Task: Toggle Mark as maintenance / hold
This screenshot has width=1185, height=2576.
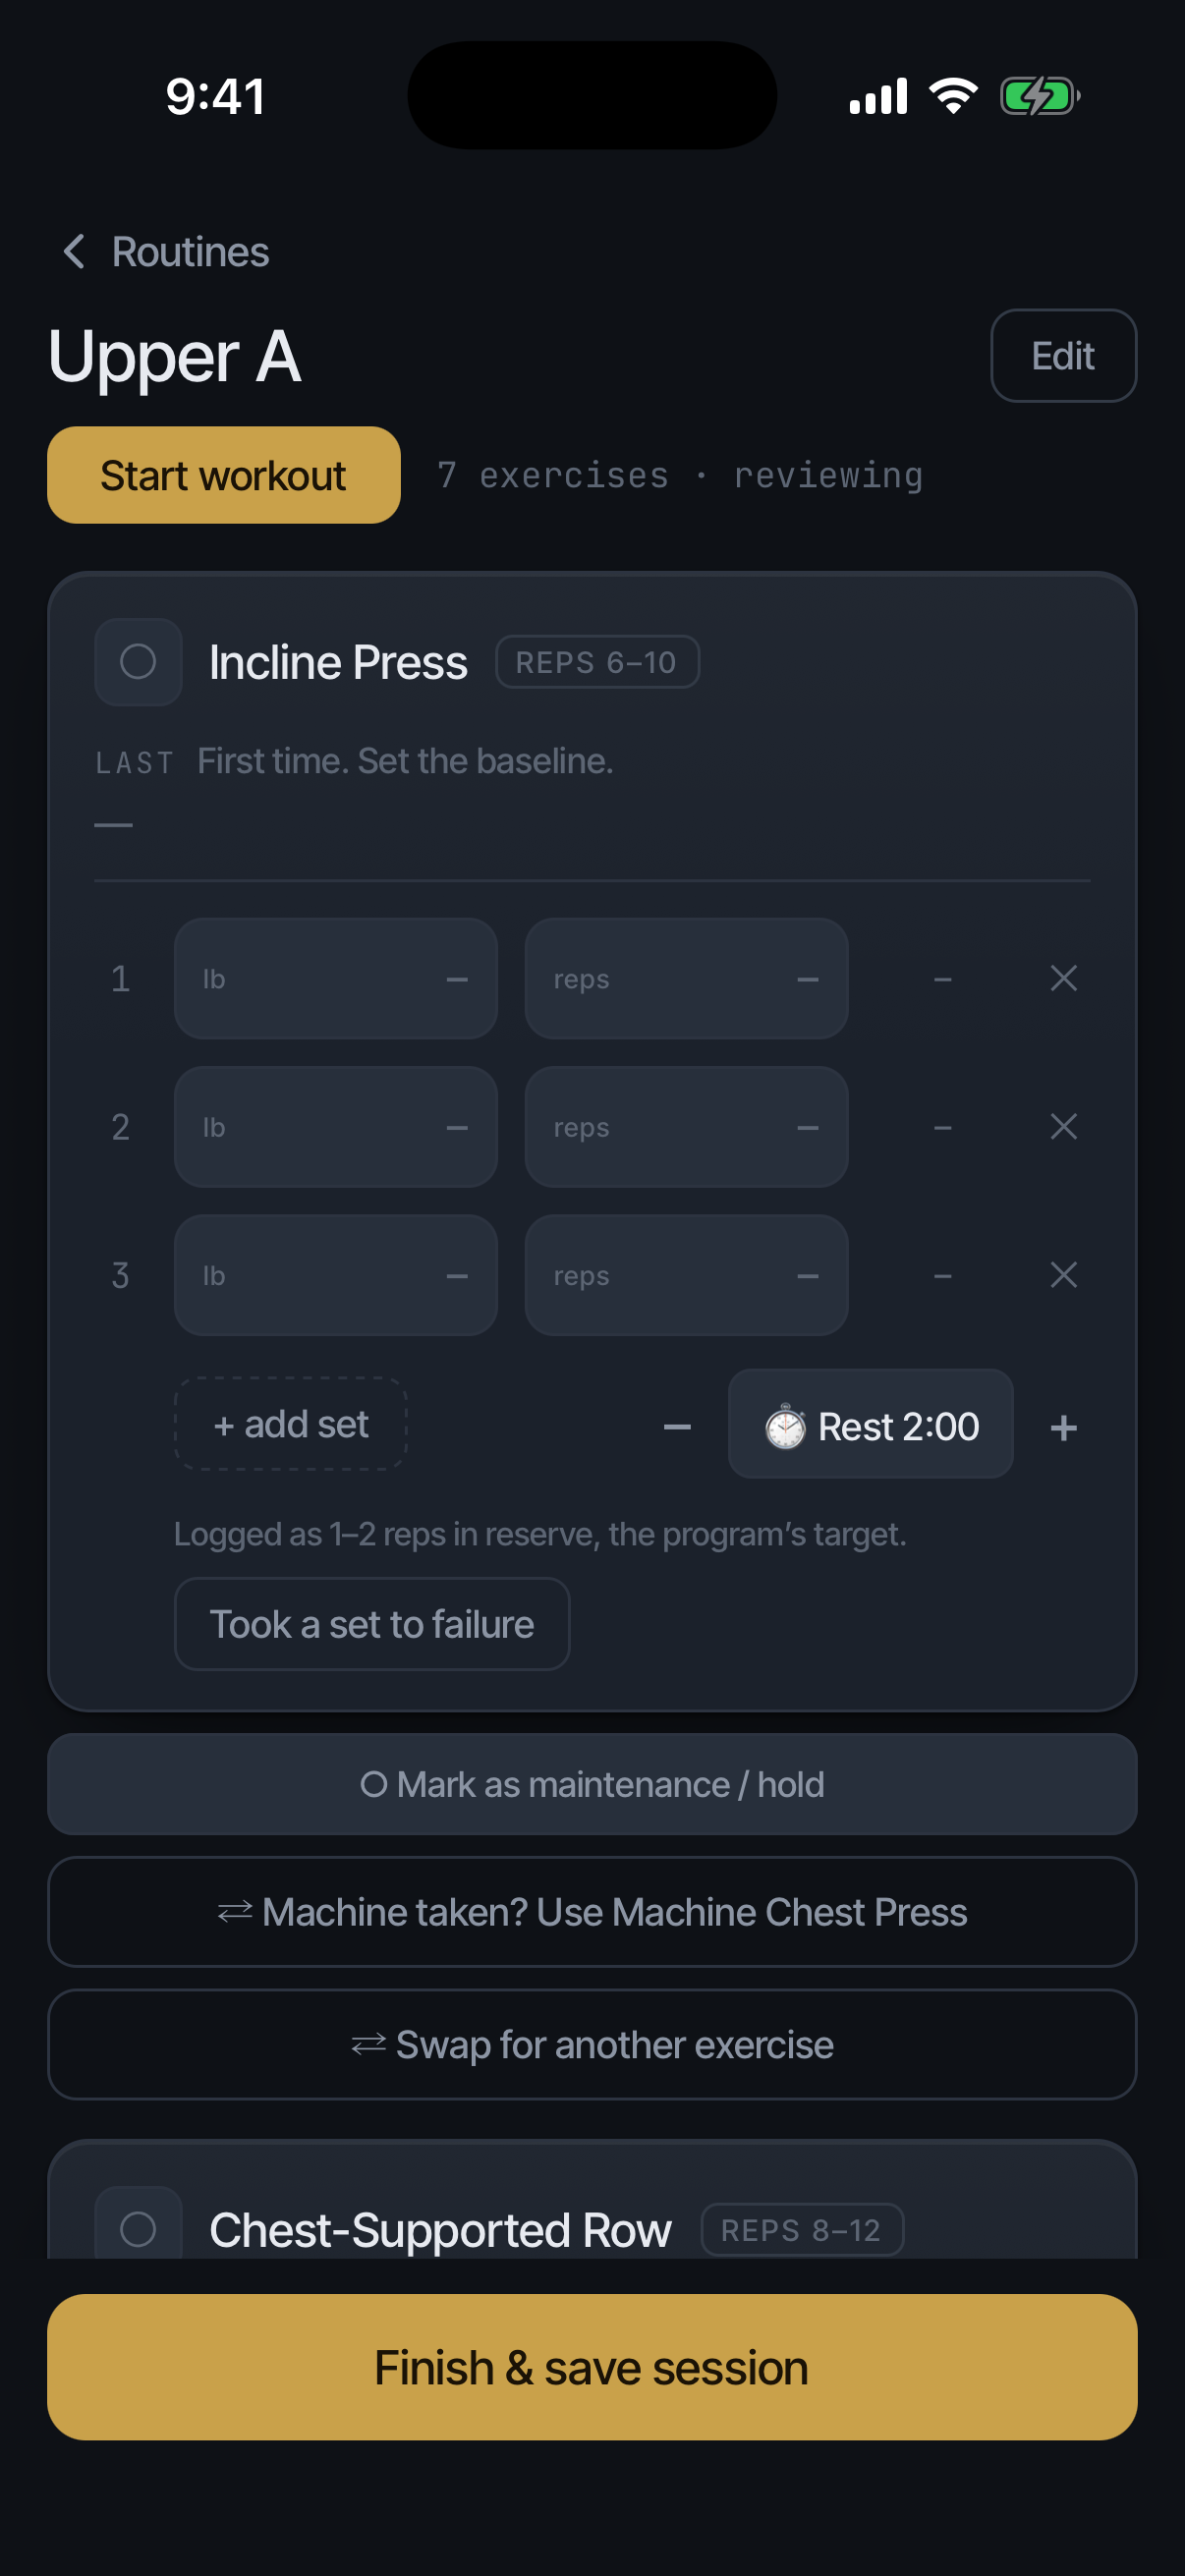Action: tap(592, 1784)
